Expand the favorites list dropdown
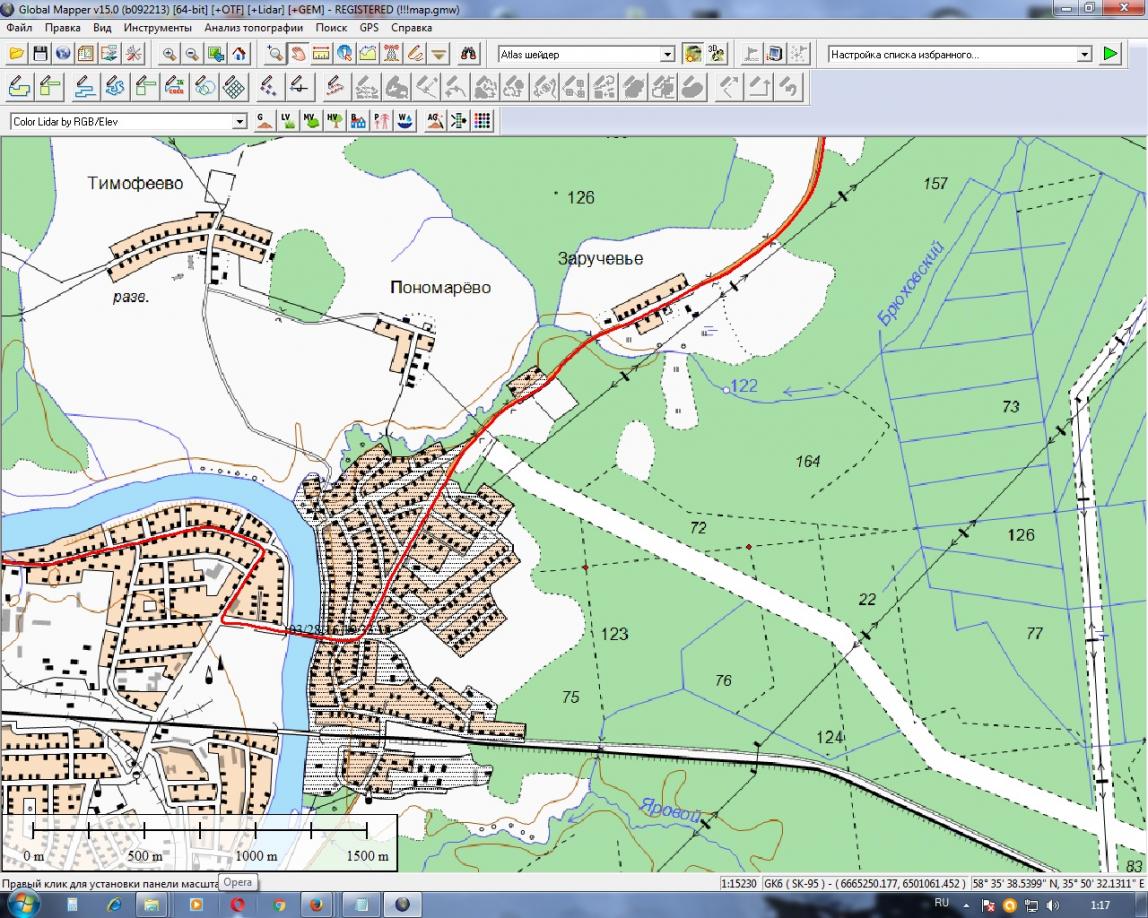This screenshot has height=918, width=1148. coord(1084,54)
